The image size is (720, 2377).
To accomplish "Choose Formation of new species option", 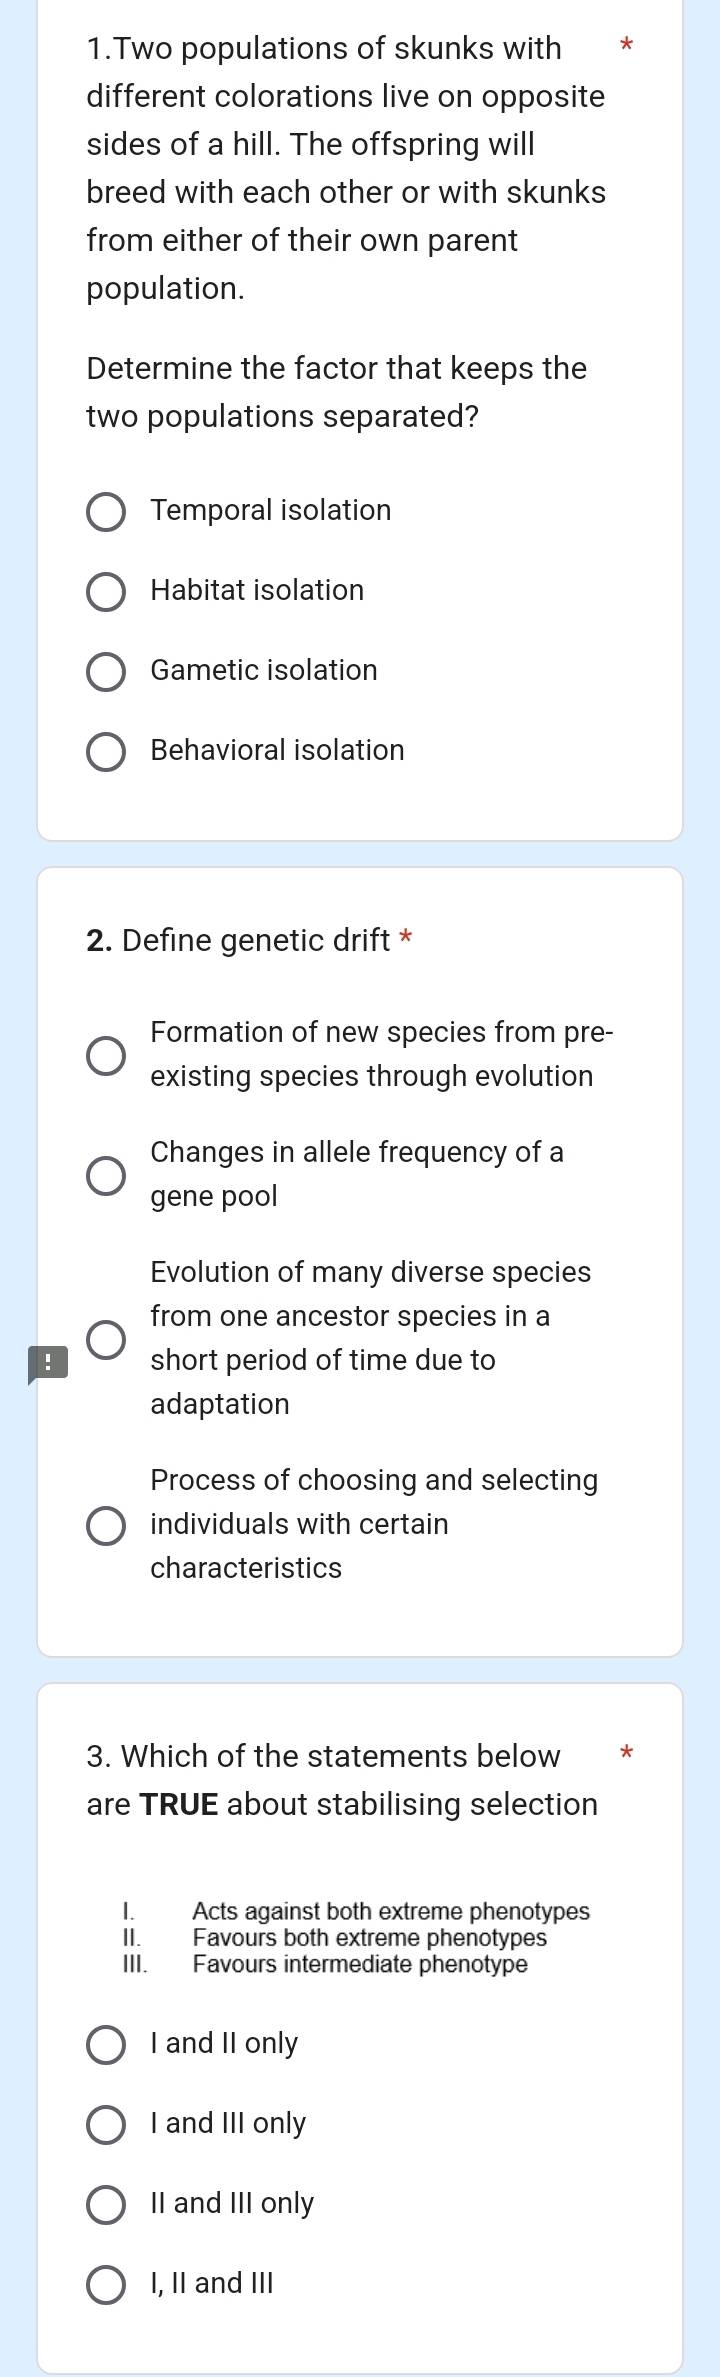I will pyautogui.click(x=105, y=1054).
